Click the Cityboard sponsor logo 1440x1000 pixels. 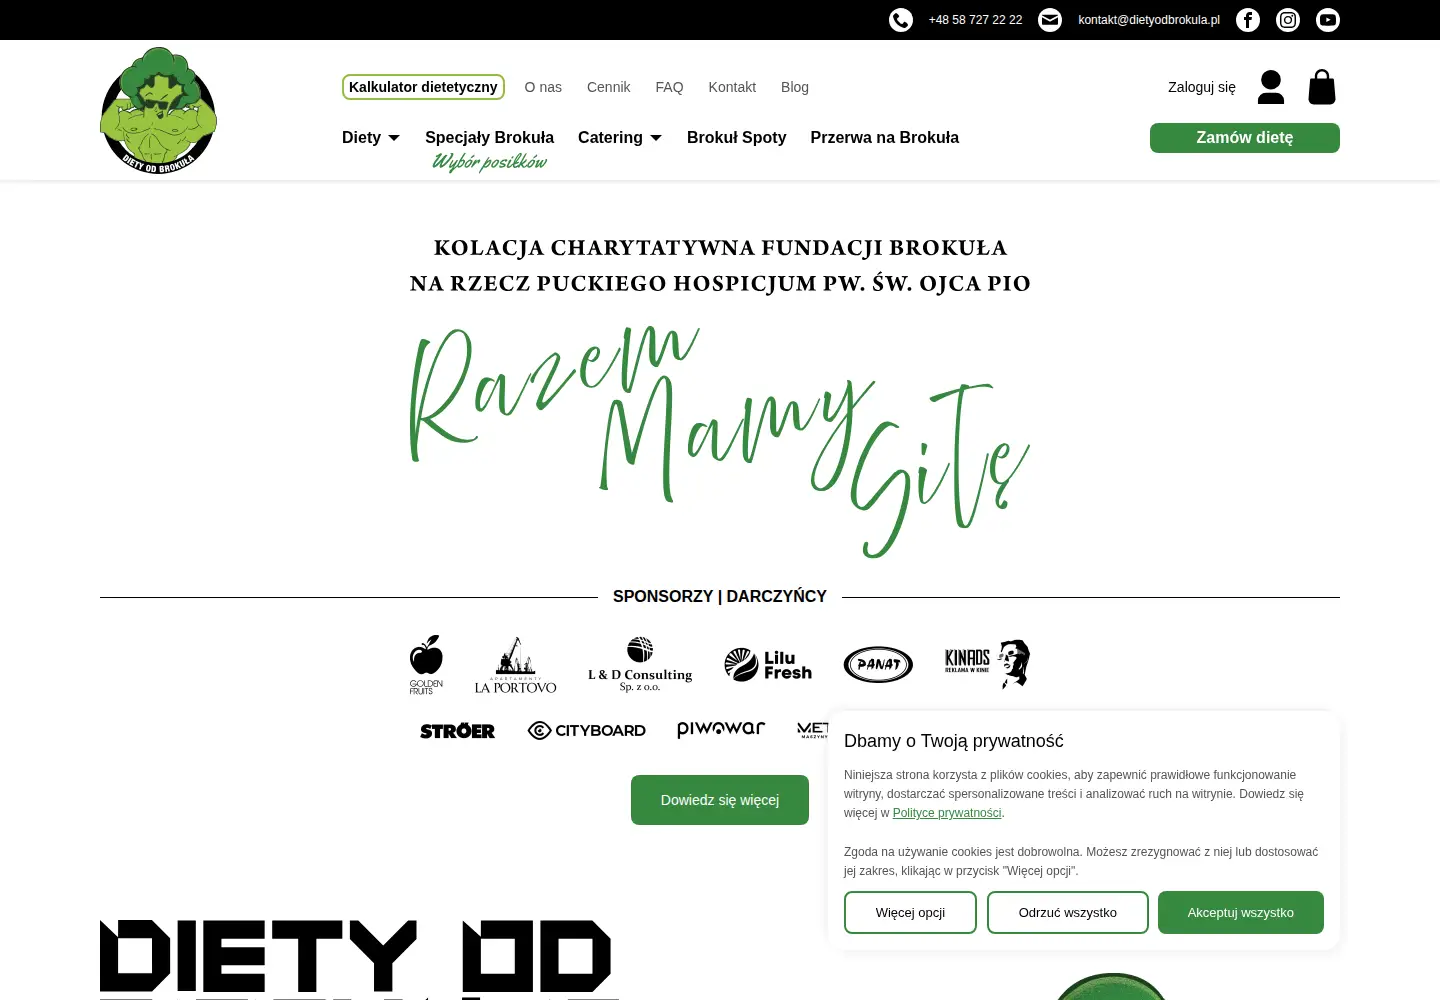587,731
